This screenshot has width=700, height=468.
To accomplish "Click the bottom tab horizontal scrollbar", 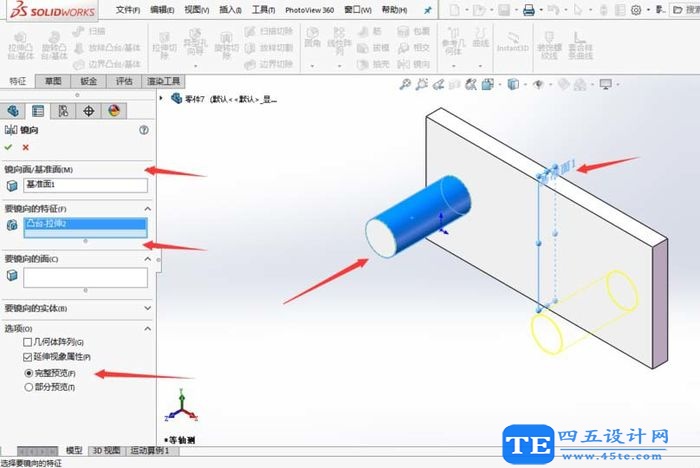I will 37,451.
